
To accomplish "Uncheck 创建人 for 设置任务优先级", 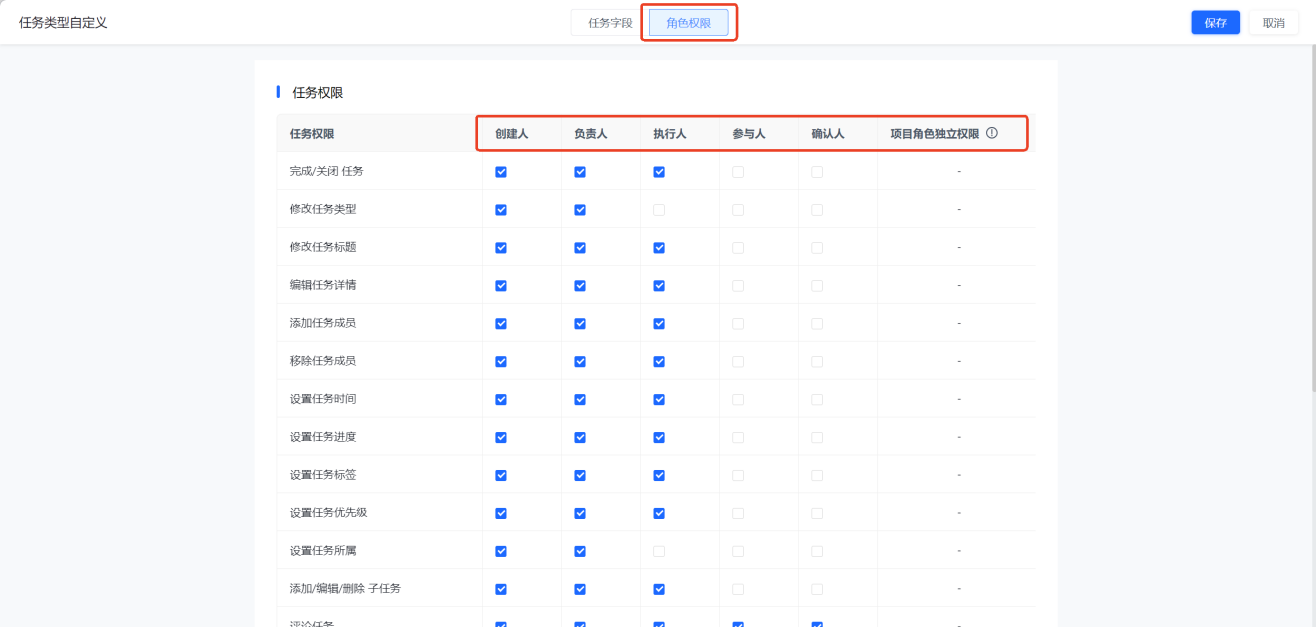I will pos(501,513).
